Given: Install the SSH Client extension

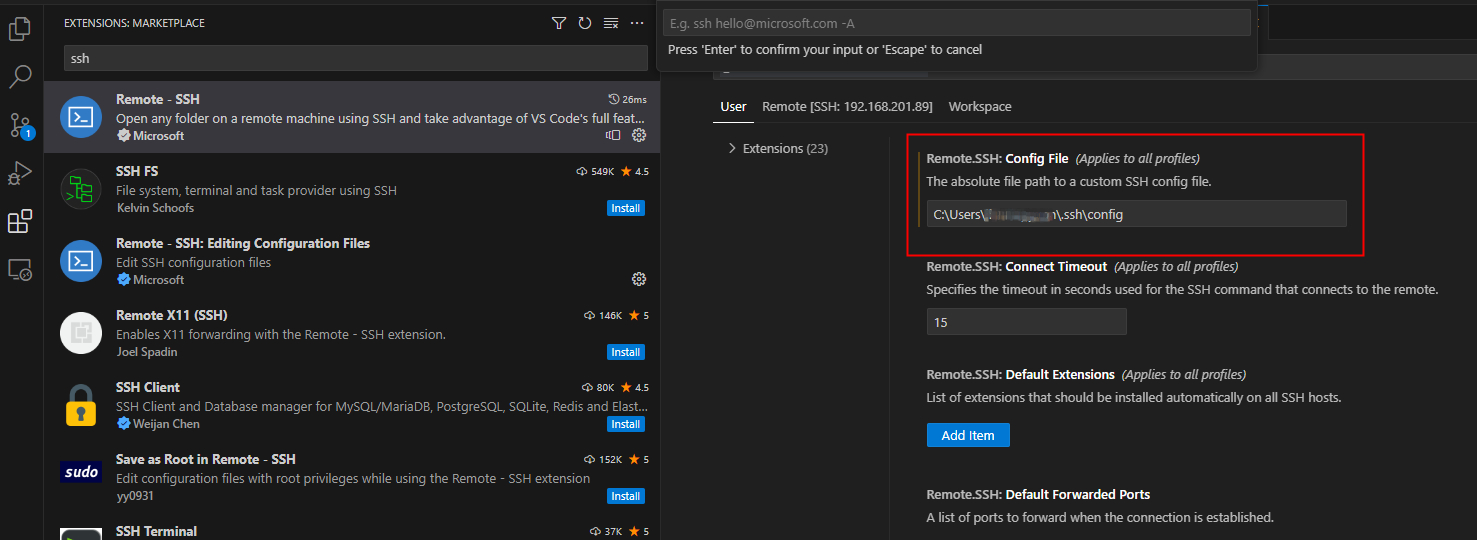Looking at the screenshot, I should 626,424.
